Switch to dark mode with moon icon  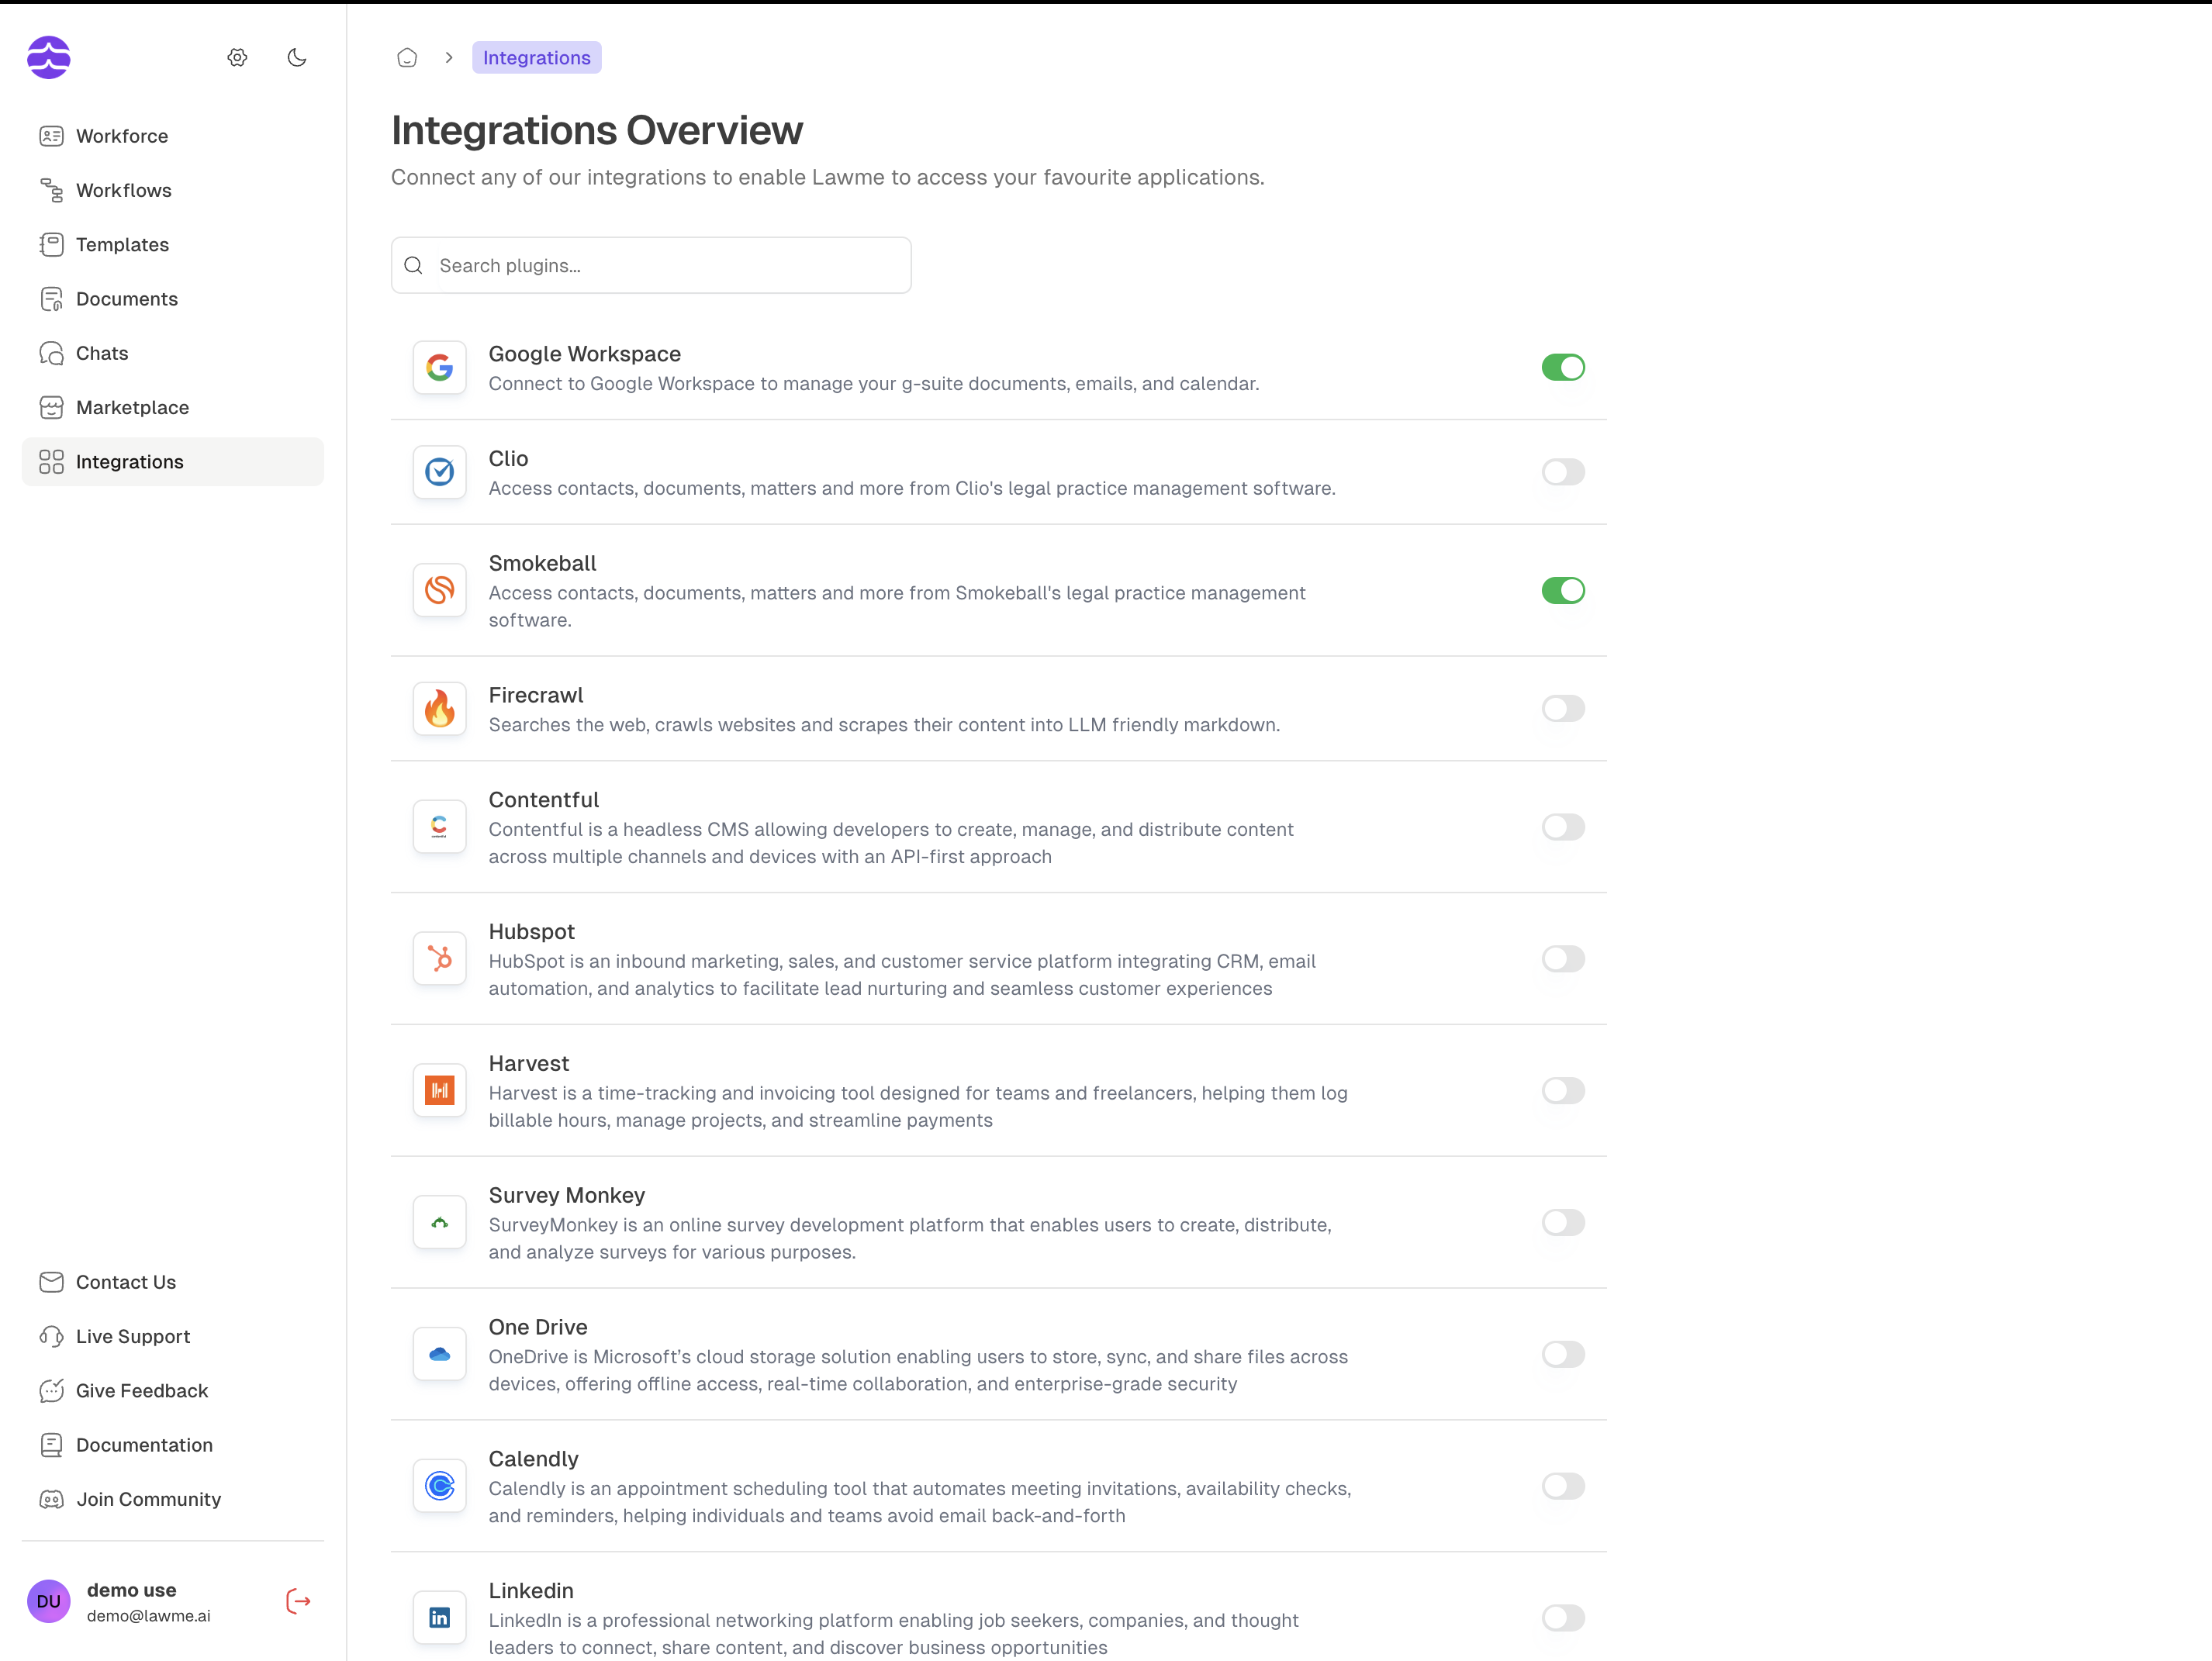tap(297, 58)
